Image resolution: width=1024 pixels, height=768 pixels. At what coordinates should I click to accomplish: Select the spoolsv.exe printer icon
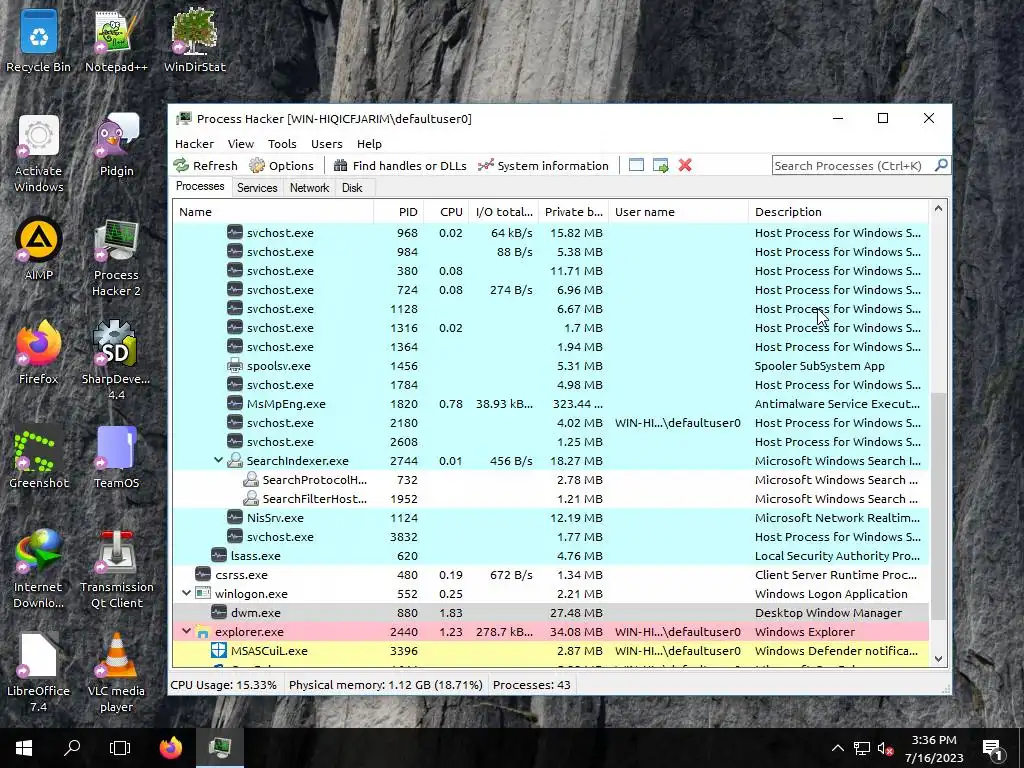(235, 366)
